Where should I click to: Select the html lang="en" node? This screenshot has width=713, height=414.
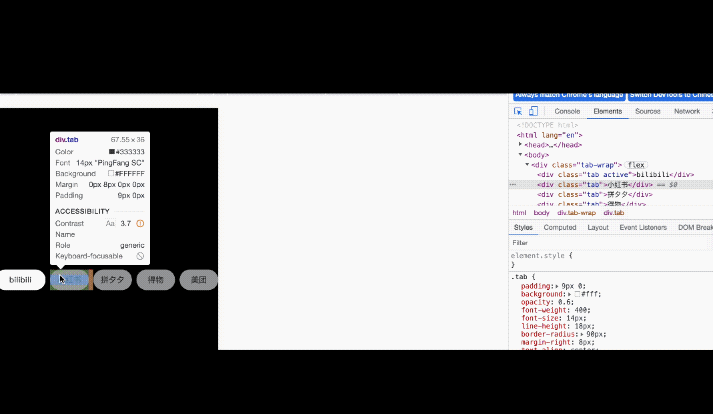[549, 135]
